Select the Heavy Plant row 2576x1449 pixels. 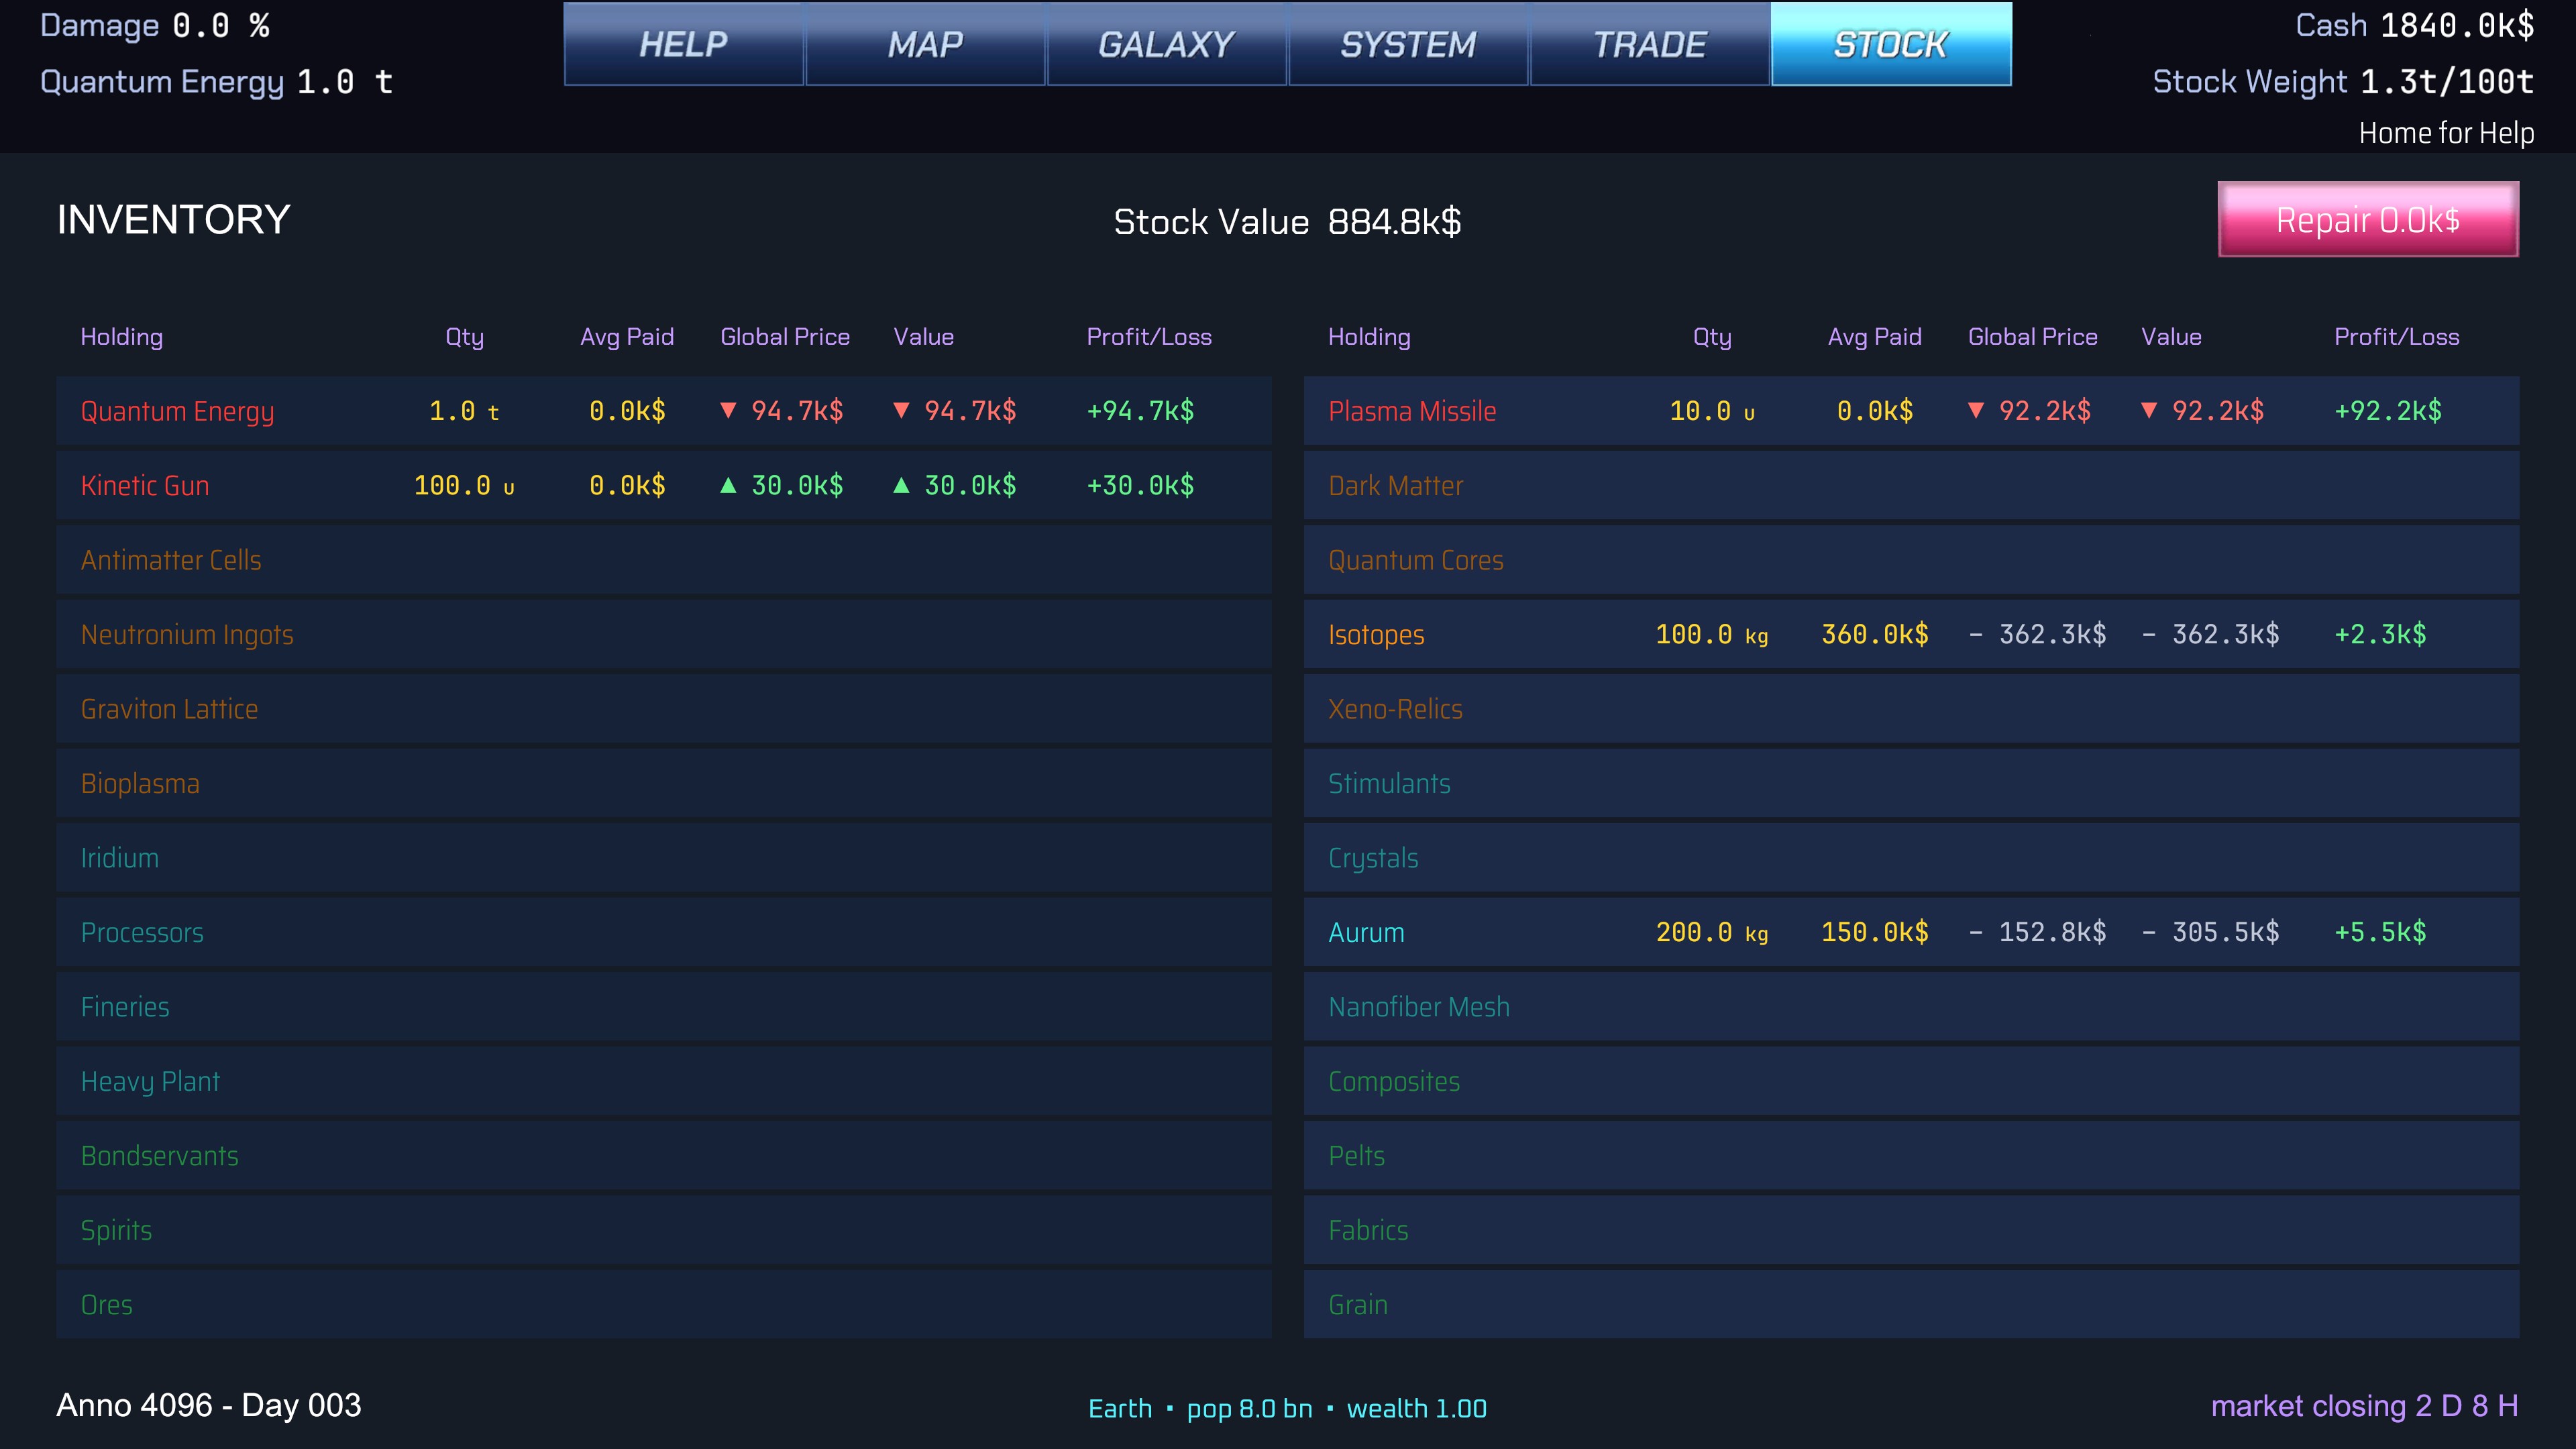[664, 1081]
